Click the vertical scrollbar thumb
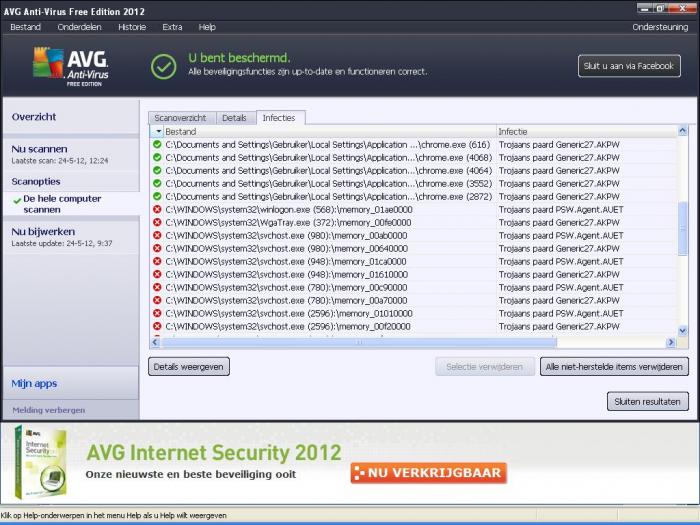Screen dimensions: 700x525 click(682, 229)
